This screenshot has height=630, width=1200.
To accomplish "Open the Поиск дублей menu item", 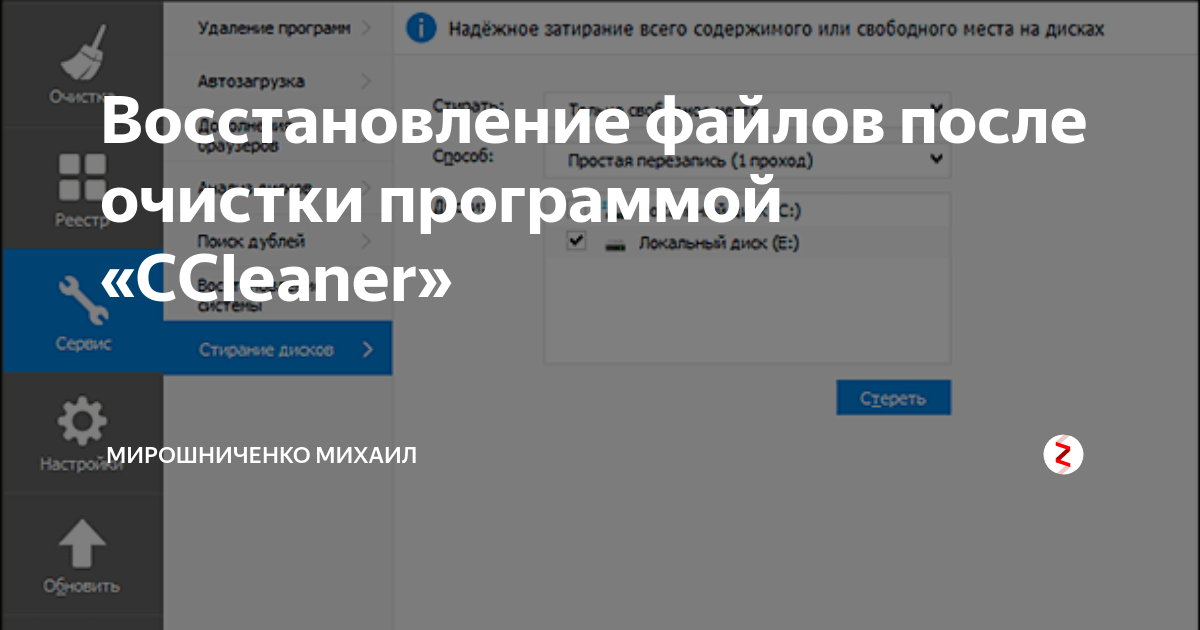I will pos(278,241).
